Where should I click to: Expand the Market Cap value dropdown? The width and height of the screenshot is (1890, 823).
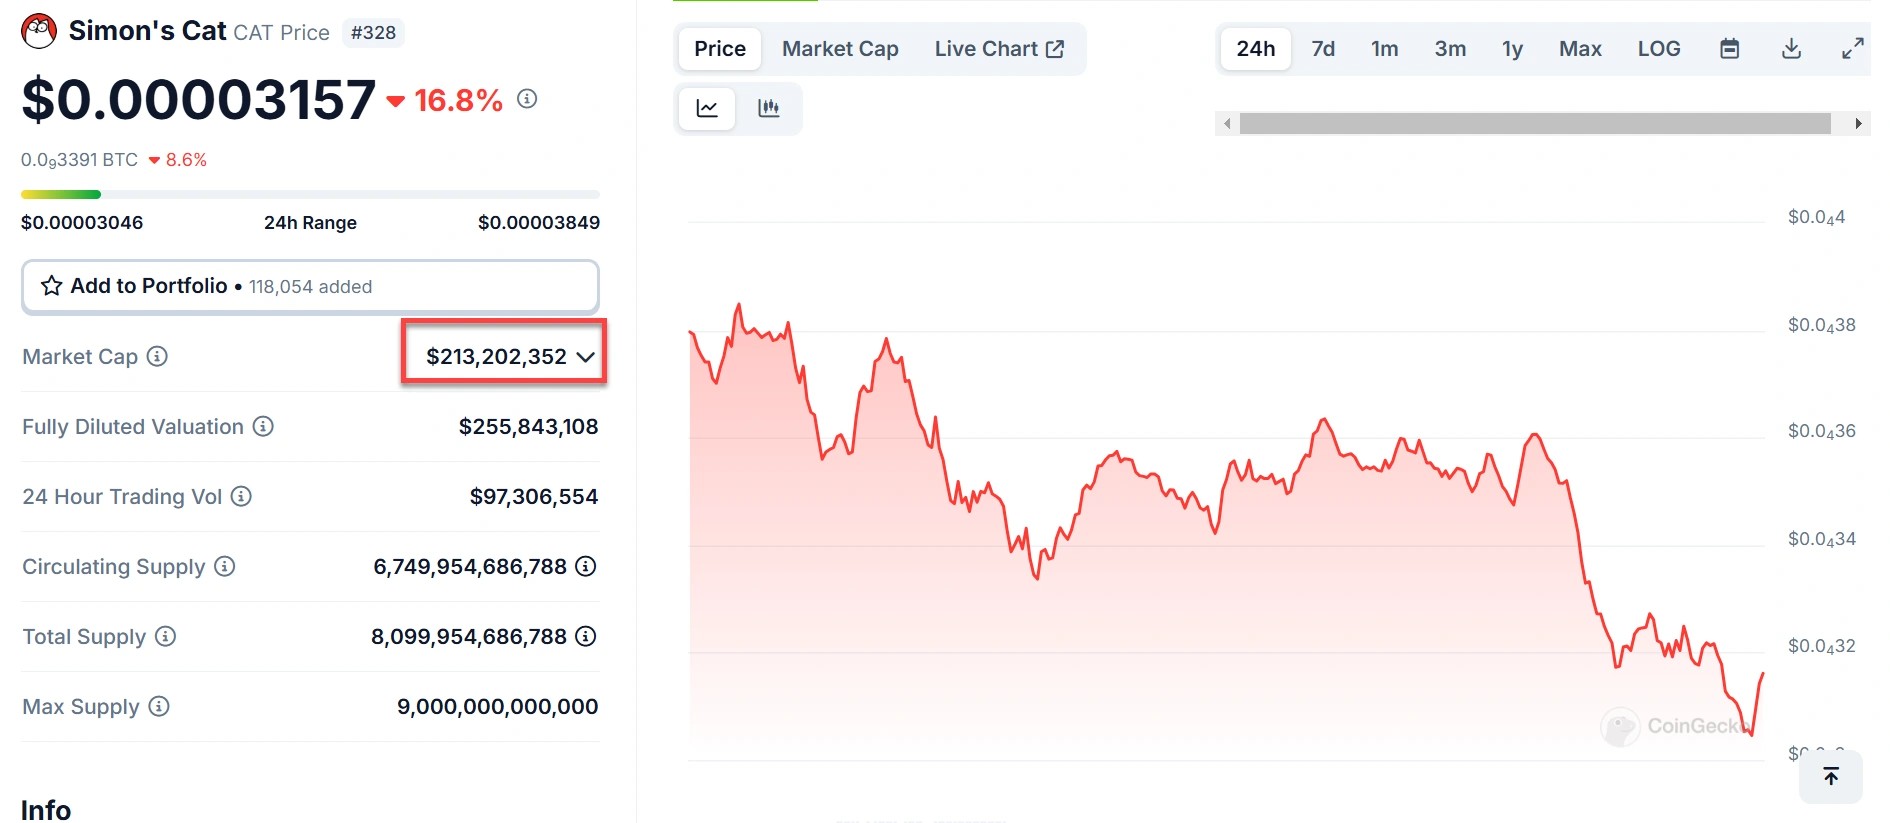pos(585,357)
